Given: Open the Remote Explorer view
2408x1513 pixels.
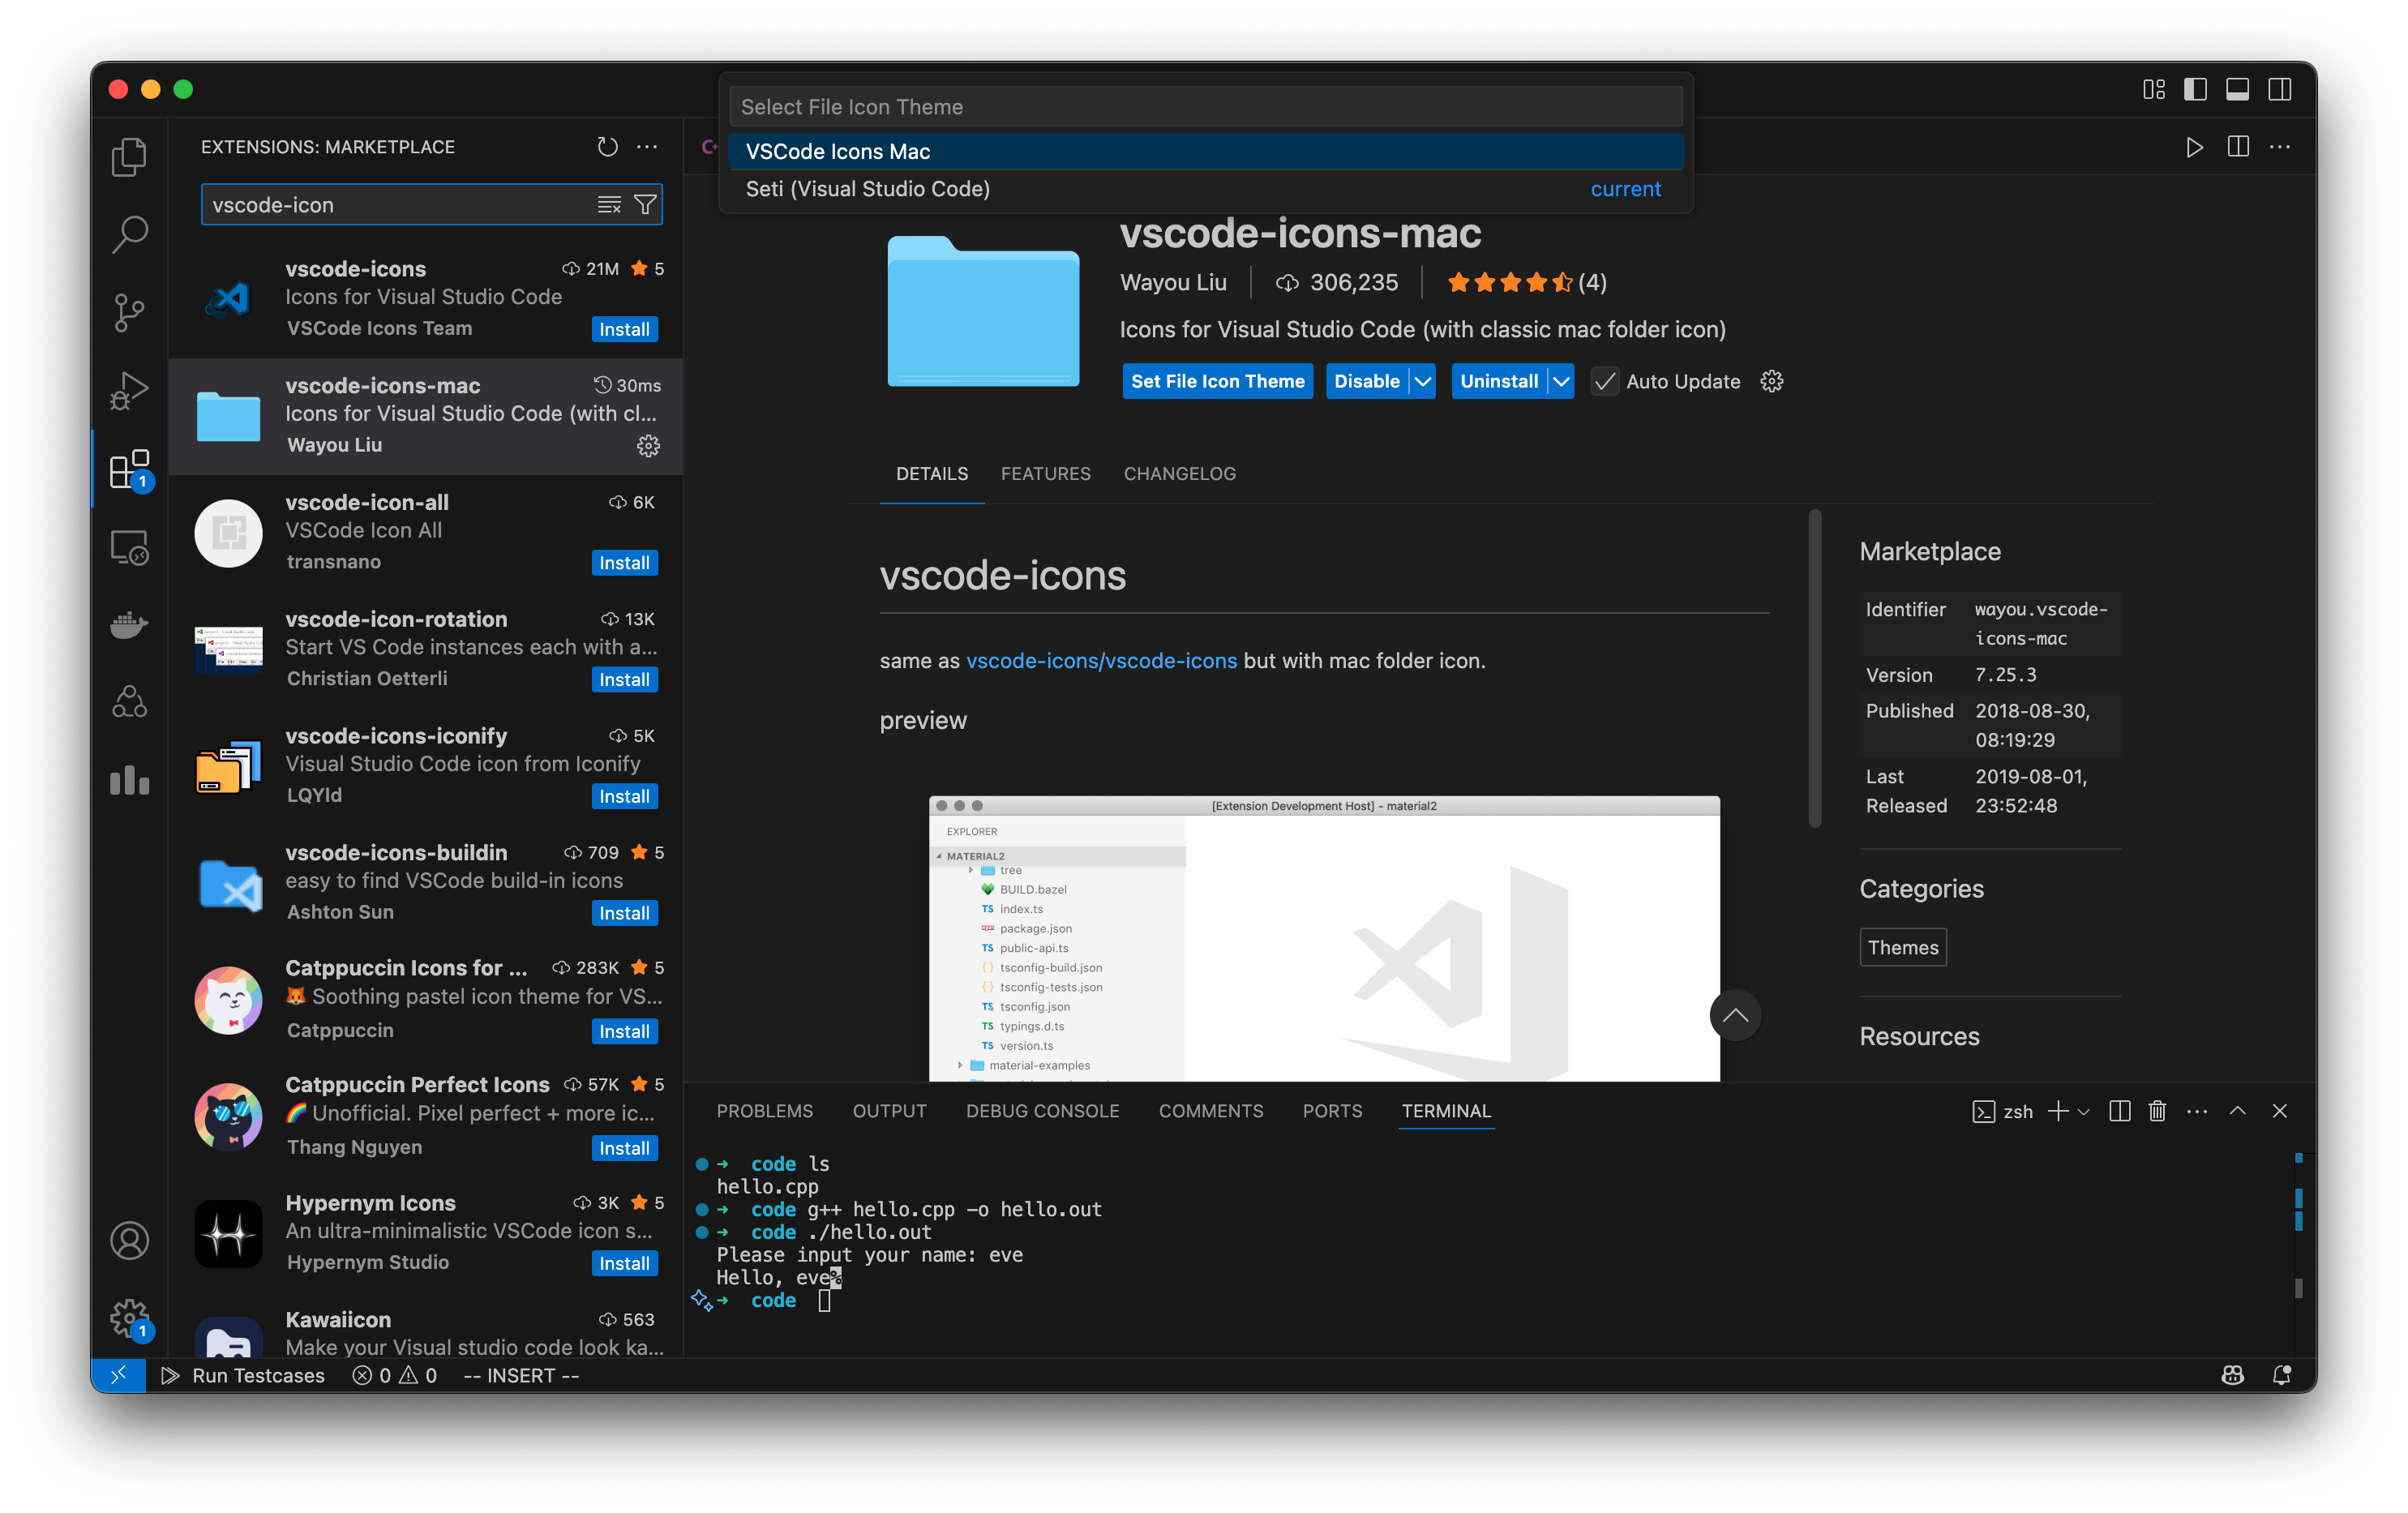Looking at the screenshot, I should (129, 547).
